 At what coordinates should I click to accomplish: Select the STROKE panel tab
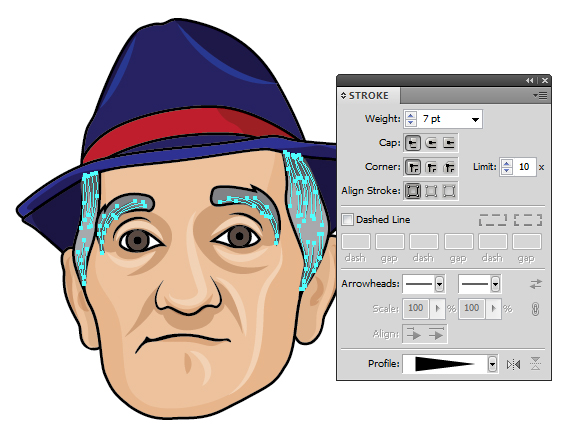point(368,96)
